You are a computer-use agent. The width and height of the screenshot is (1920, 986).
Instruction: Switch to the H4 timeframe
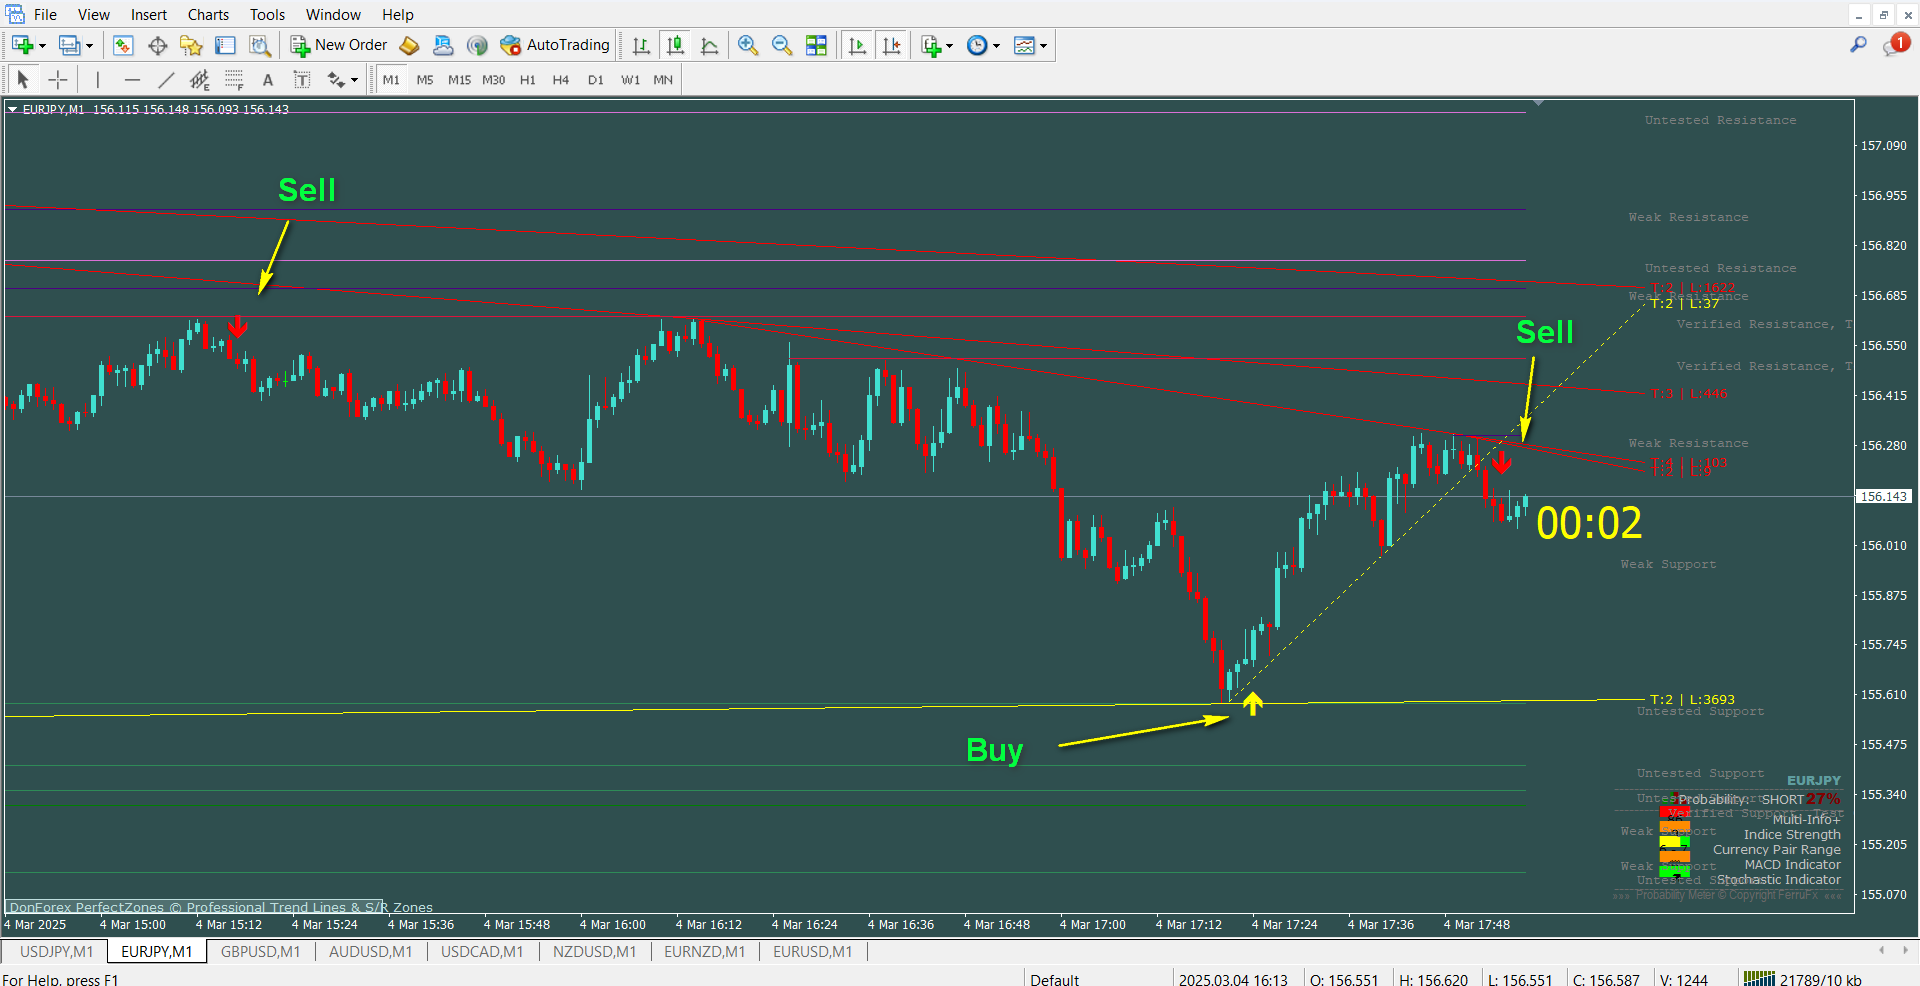coord(560,80)
